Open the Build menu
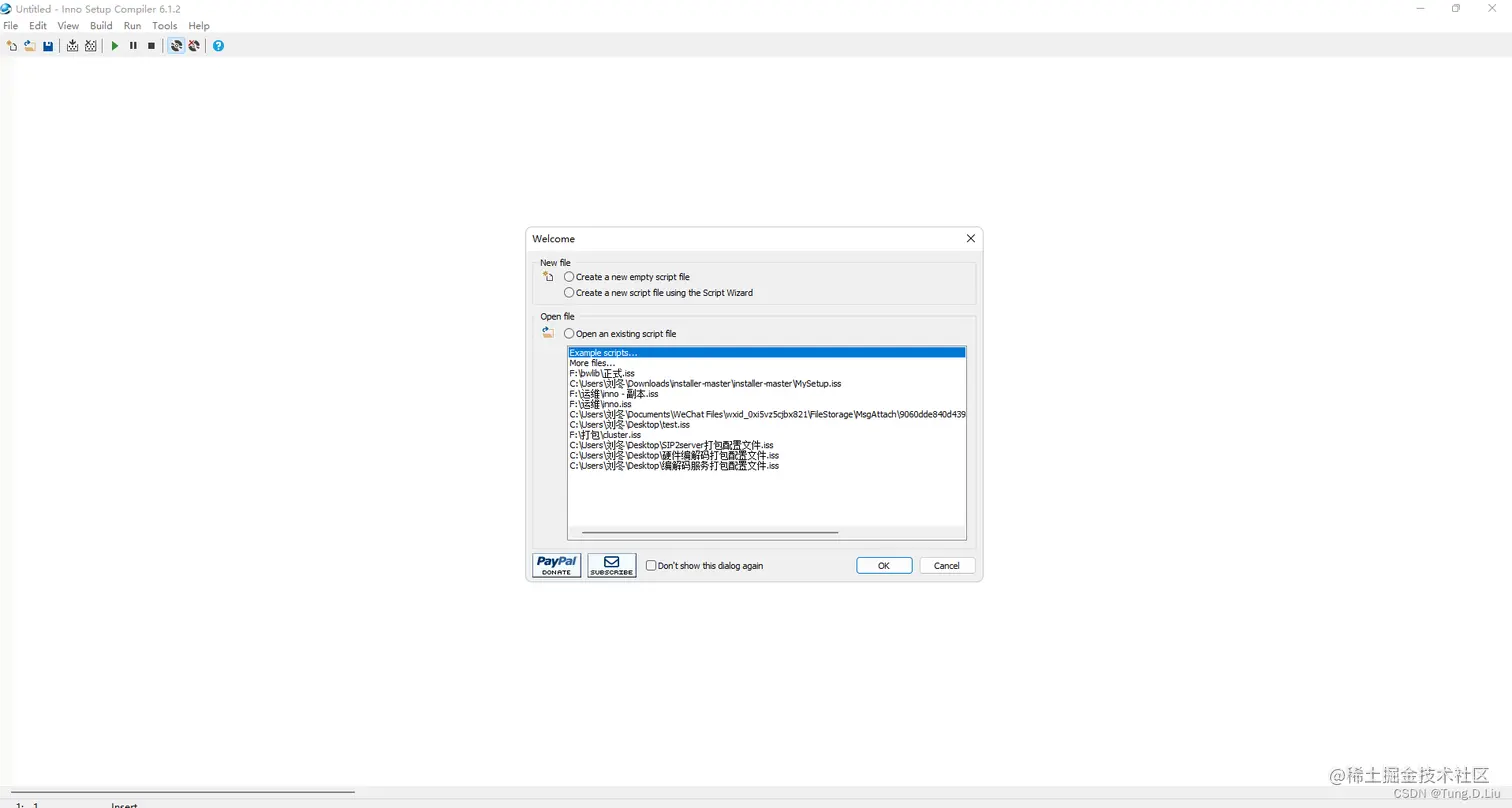The width and height of the screenshot is (1512, 808). (x=101, y=26)
